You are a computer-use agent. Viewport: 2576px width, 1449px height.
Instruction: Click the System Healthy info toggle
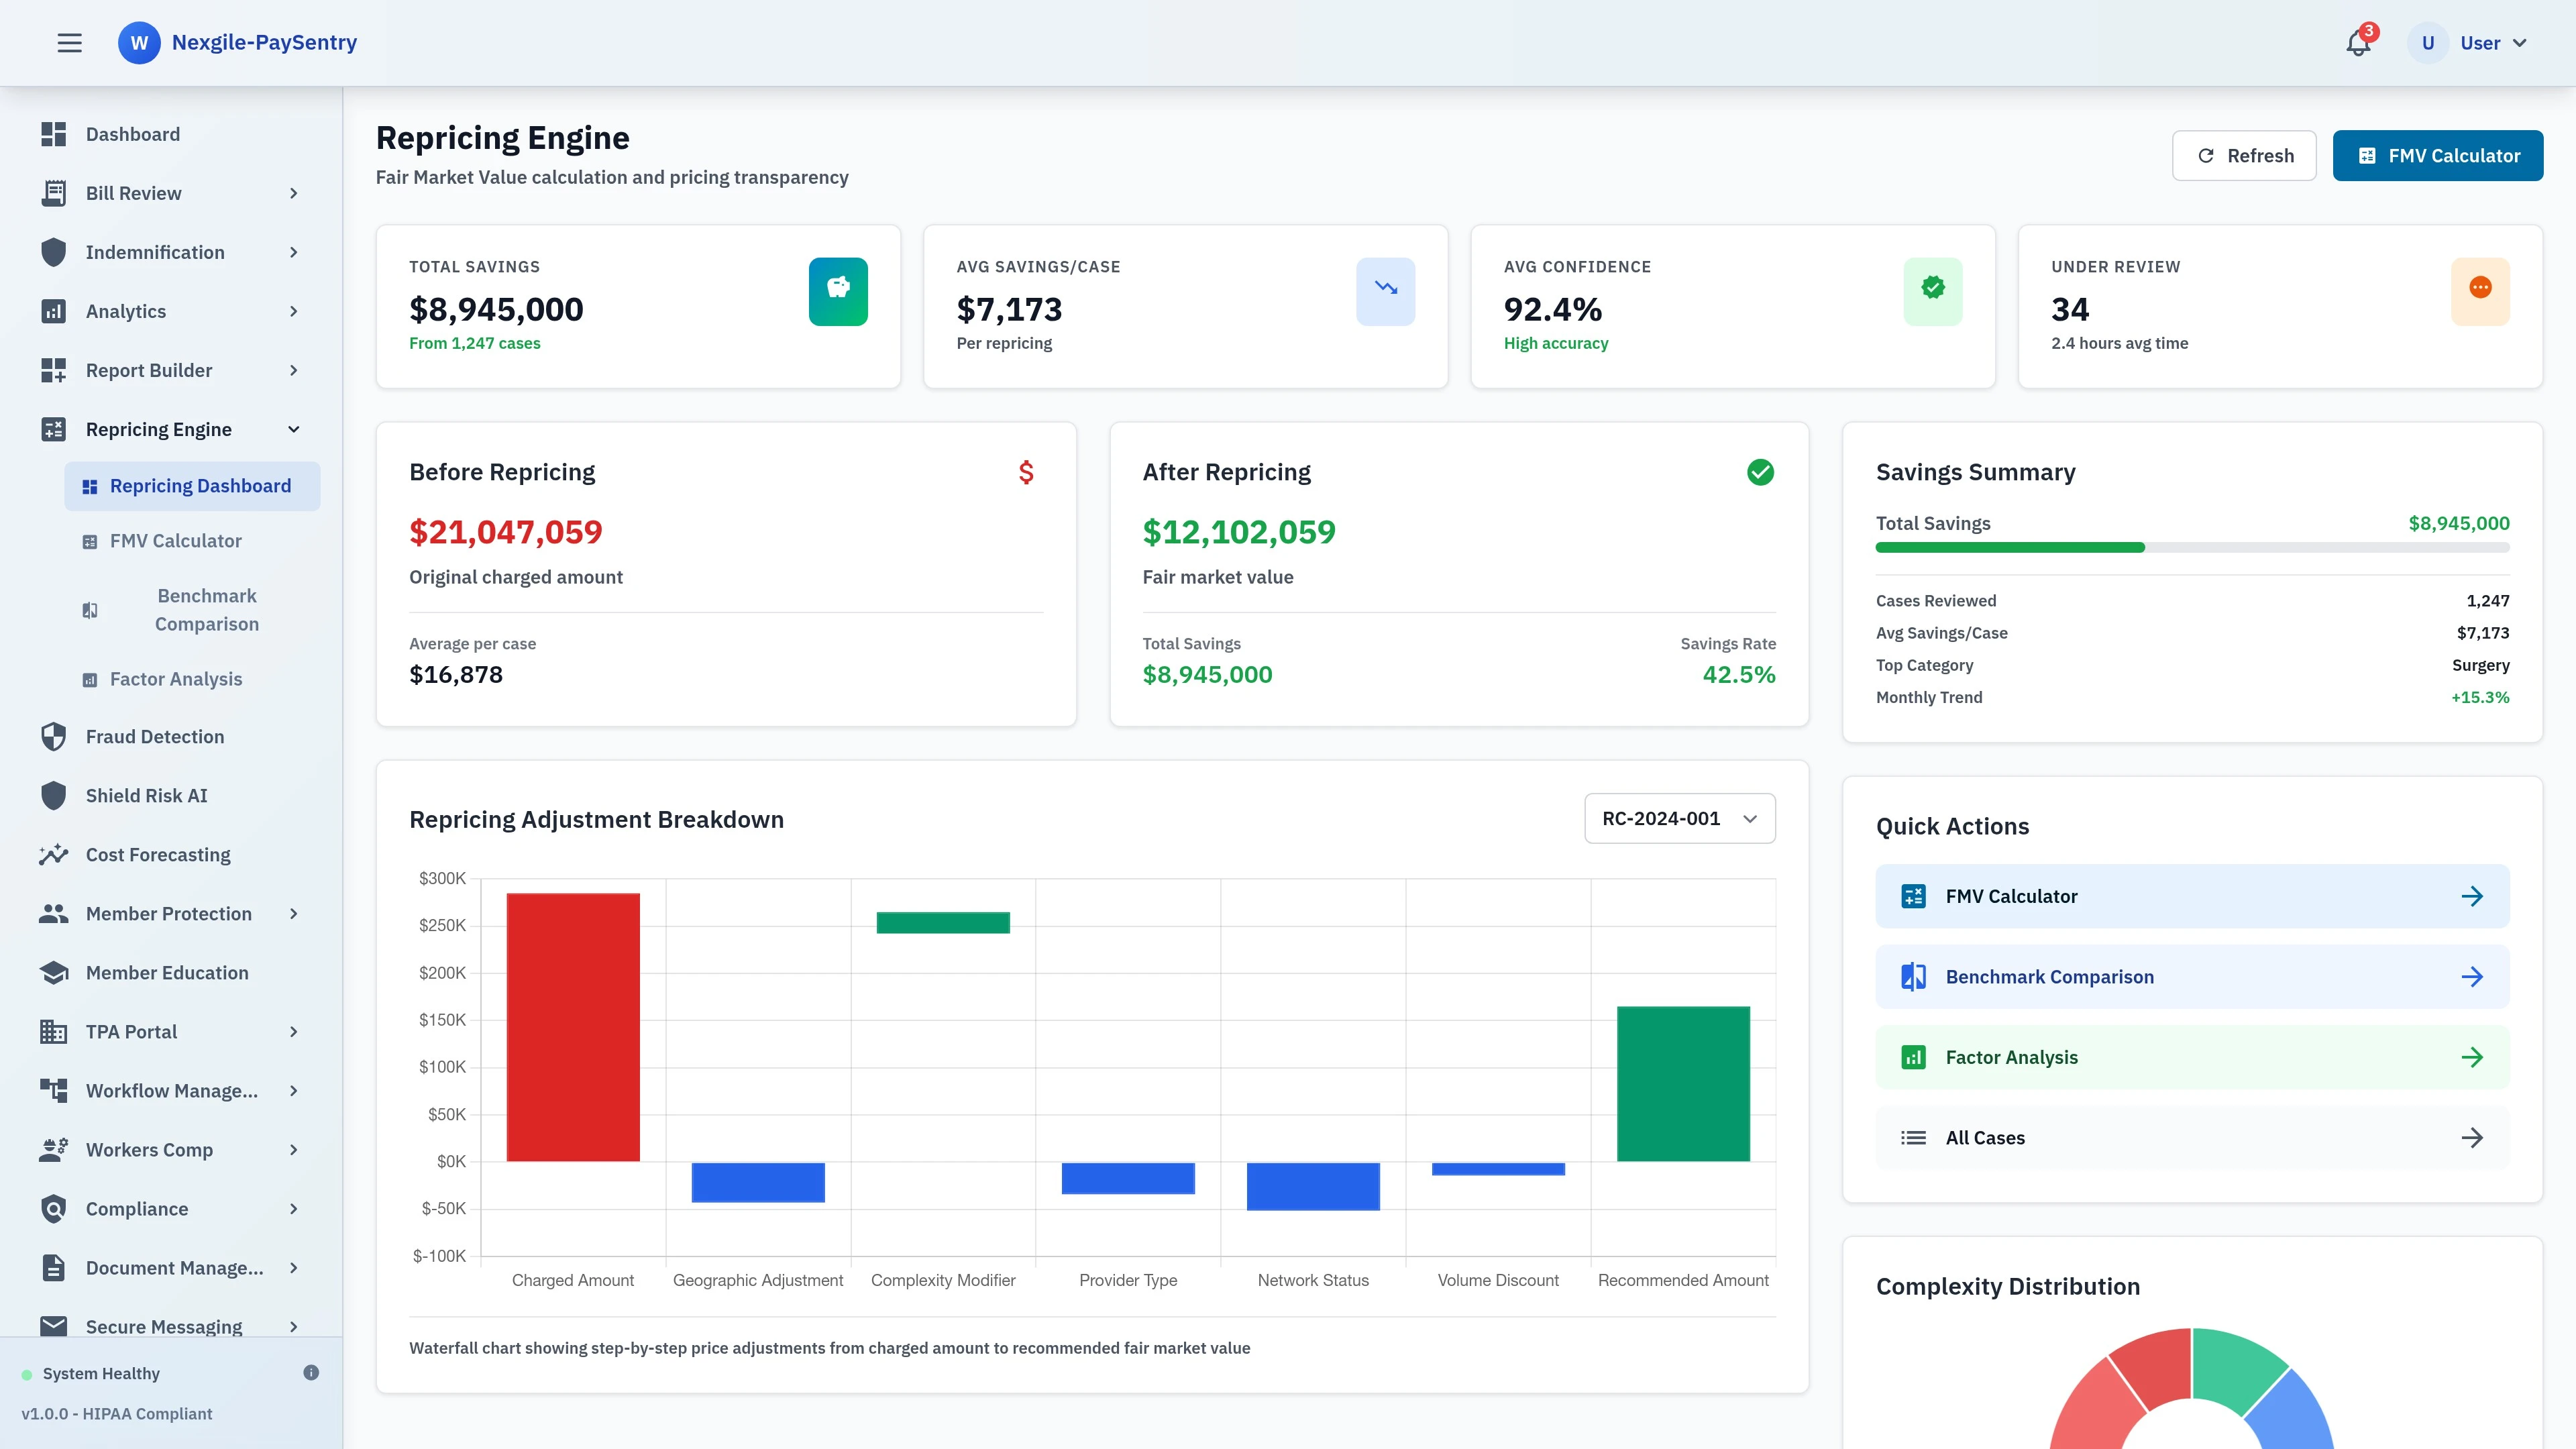pos(310,1373)
